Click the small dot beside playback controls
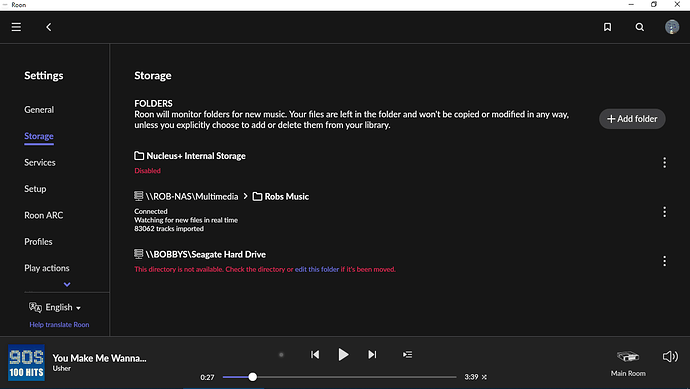690x389 pixels. 281,355
